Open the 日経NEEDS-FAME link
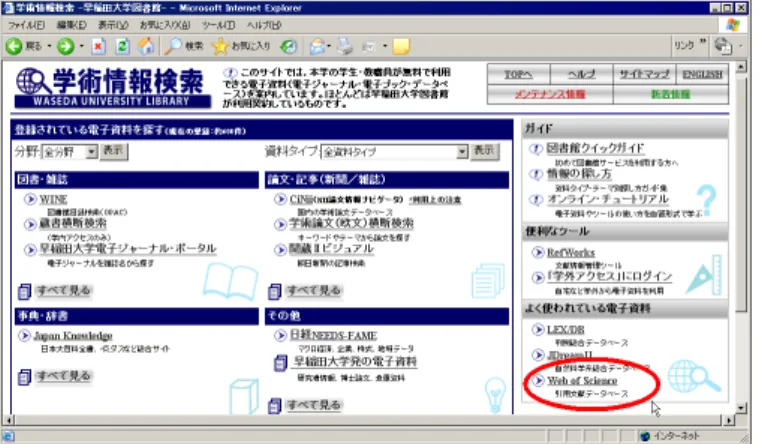 (333, 335)
